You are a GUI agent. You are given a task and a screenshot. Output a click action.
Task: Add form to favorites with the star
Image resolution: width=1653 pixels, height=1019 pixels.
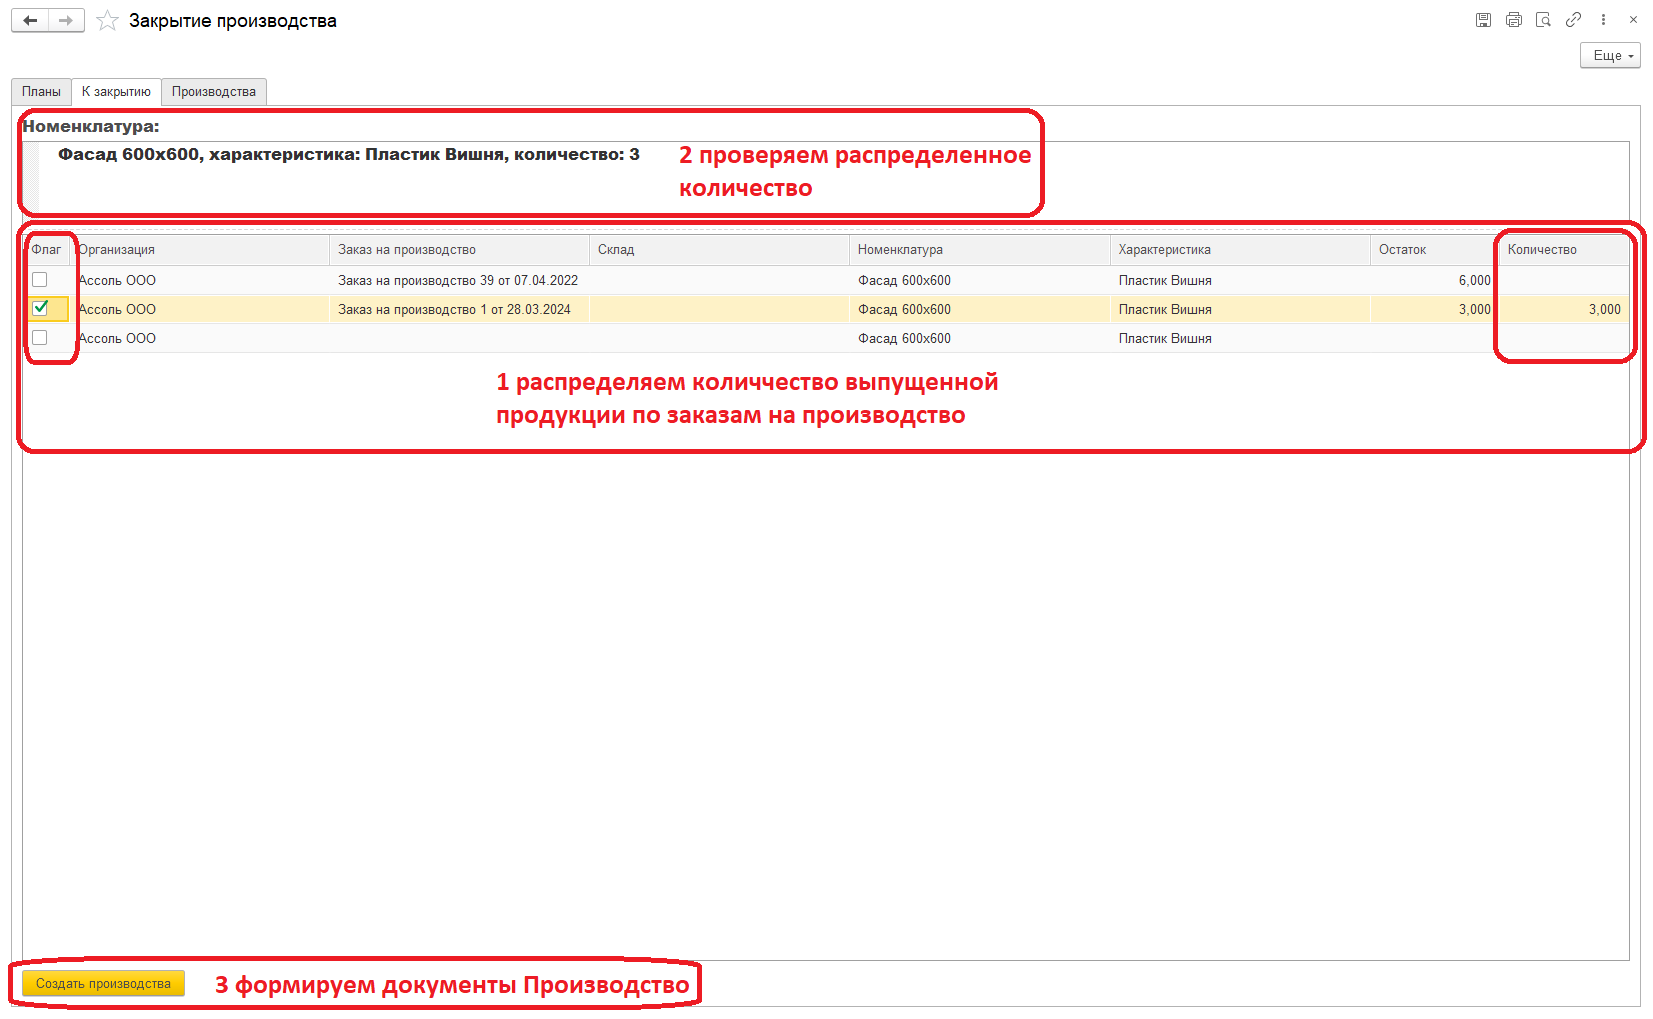click(108, 21)
